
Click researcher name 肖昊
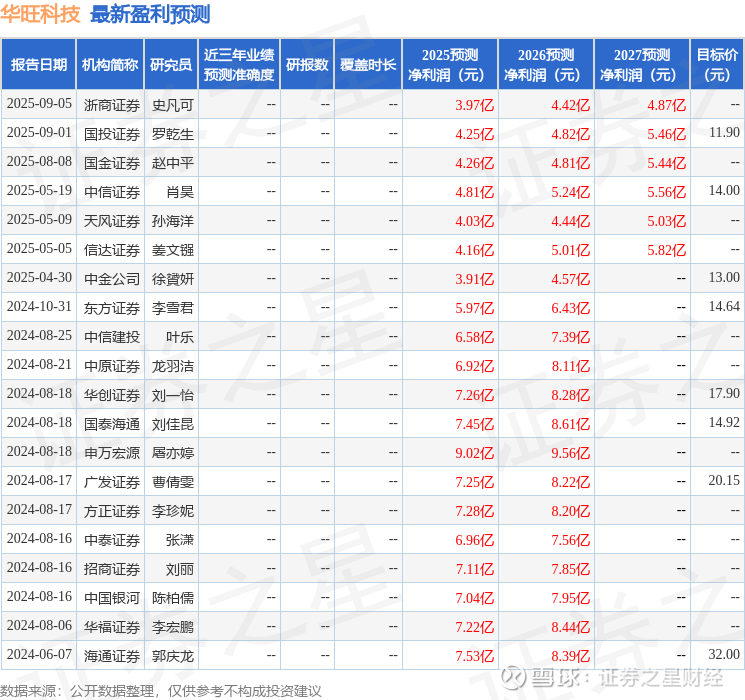(180, 192)
